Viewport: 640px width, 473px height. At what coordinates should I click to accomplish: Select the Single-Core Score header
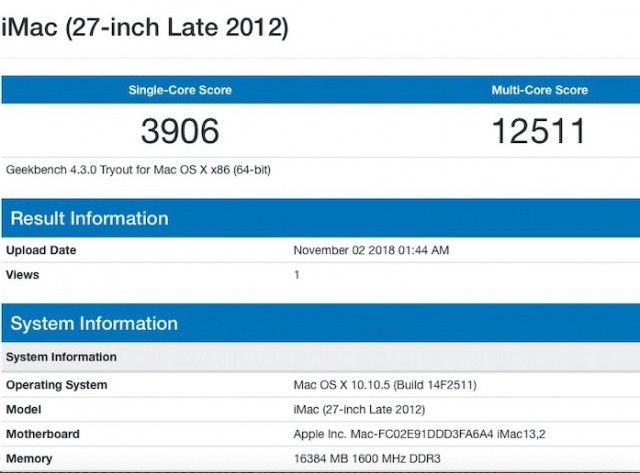tap(180, 90)
